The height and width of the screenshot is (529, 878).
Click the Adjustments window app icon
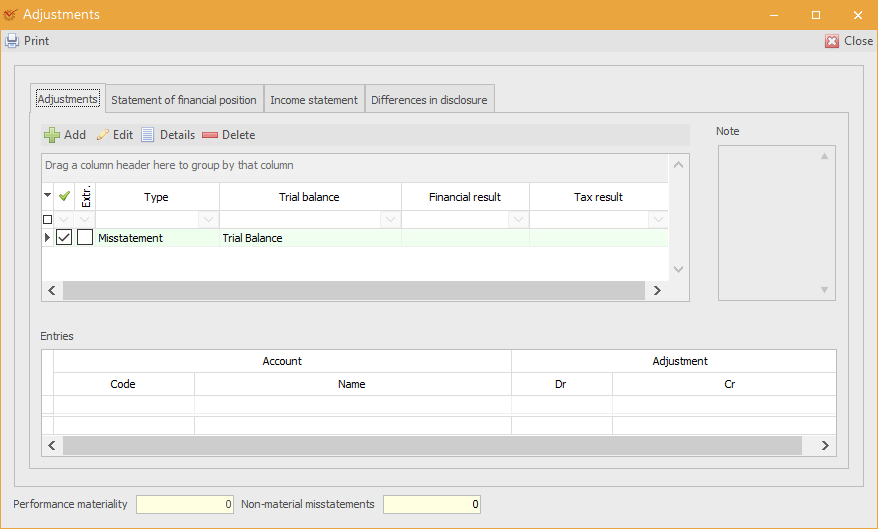tap(10, 15)
